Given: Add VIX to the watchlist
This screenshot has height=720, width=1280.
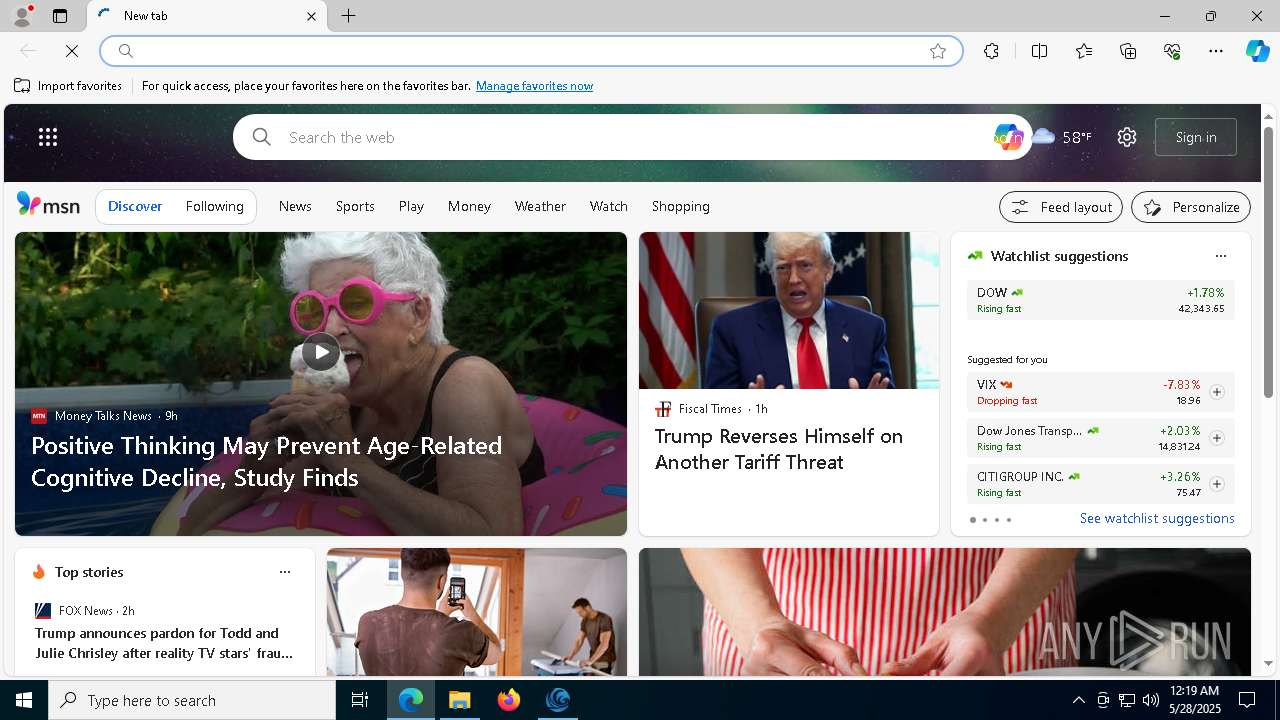Looking at the screenshot, I should coord(1216,392).
